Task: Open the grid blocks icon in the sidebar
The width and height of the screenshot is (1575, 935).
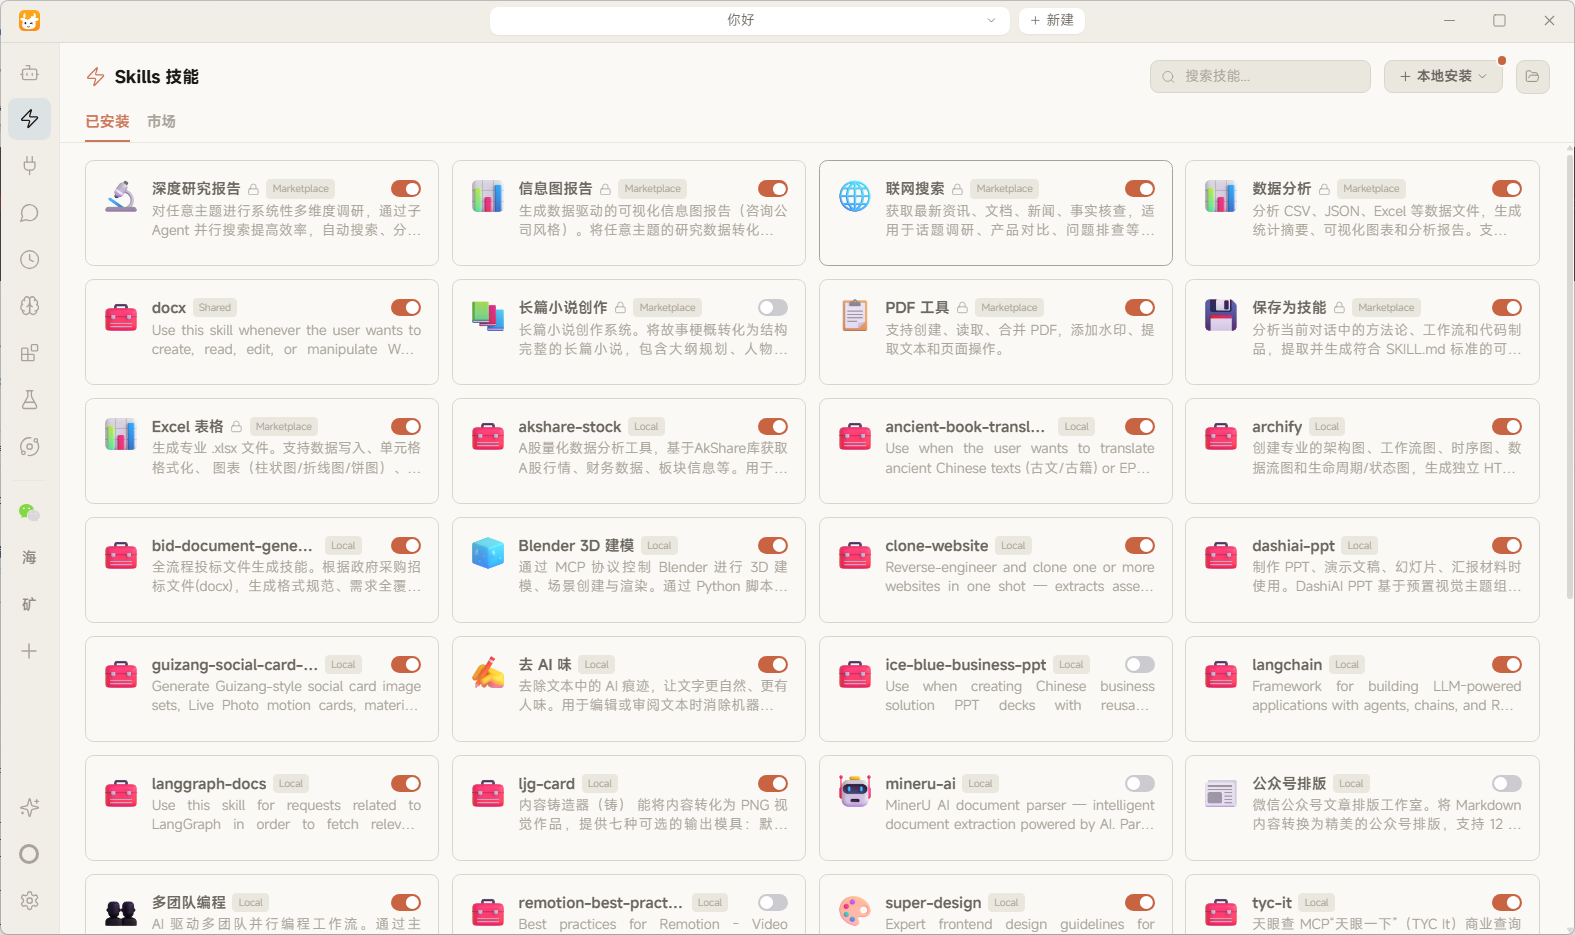Action: click(30, 353)
